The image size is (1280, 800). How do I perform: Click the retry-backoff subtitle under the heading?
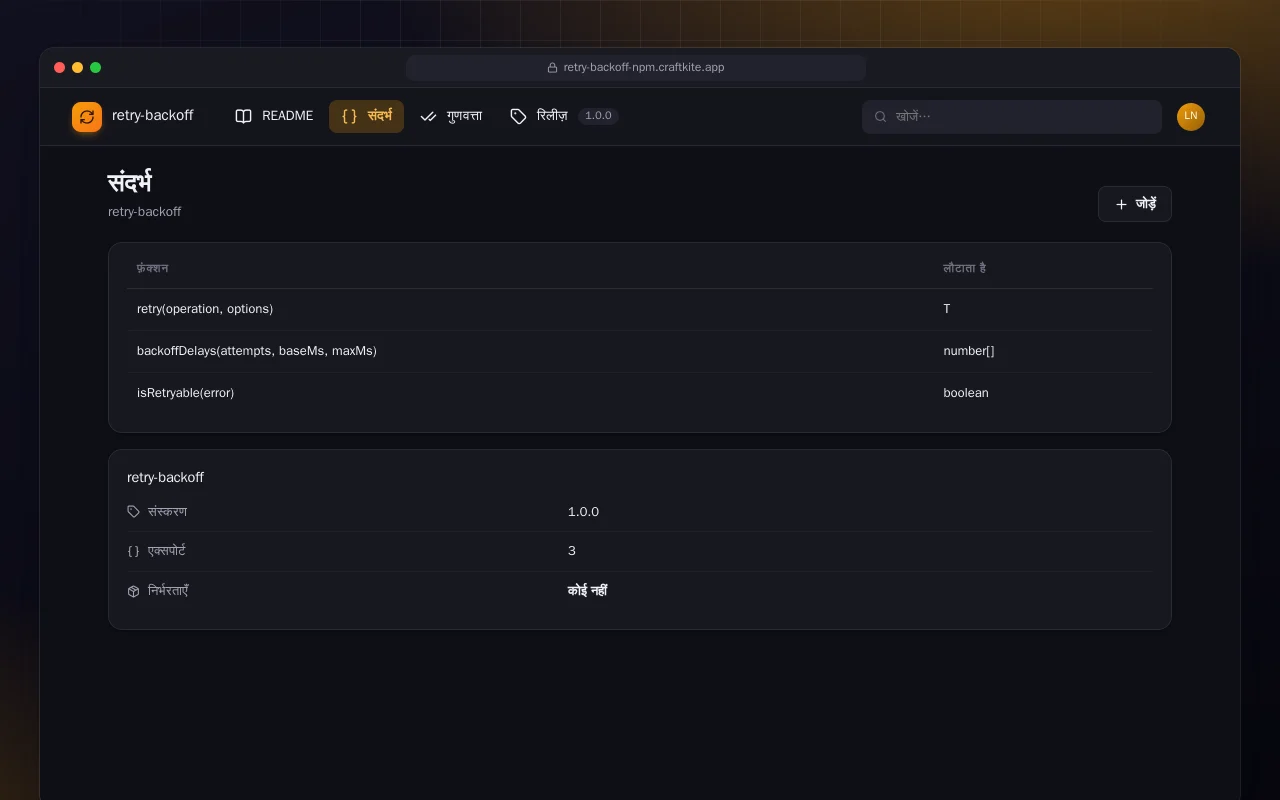[145, 212]
